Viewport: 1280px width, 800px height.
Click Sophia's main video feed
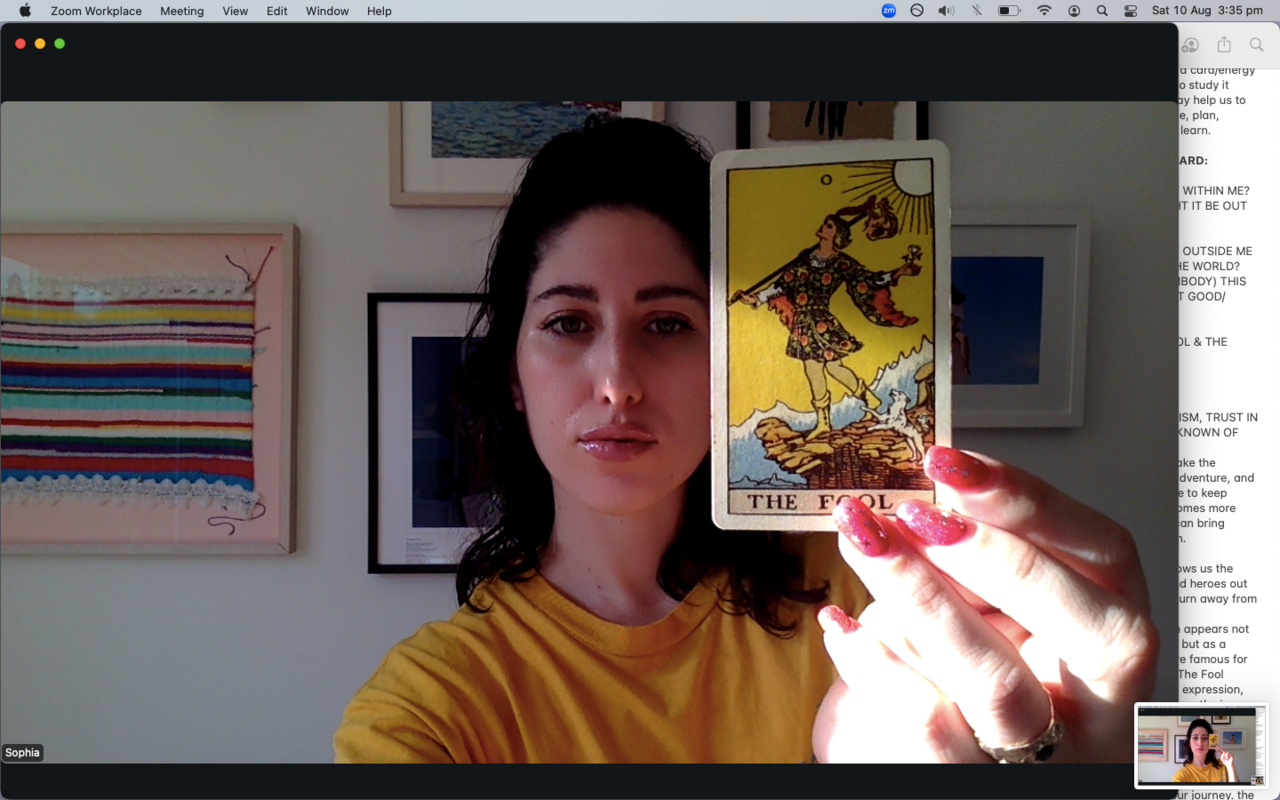[x=589, y=432]
